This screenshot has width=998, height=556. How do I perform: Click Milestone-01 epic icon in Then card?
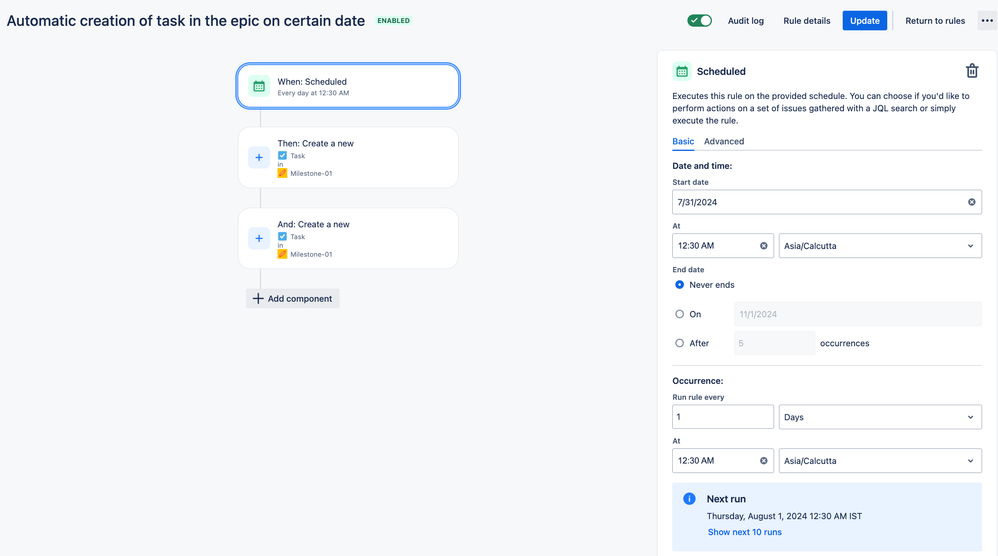click(x=282, y=173)
